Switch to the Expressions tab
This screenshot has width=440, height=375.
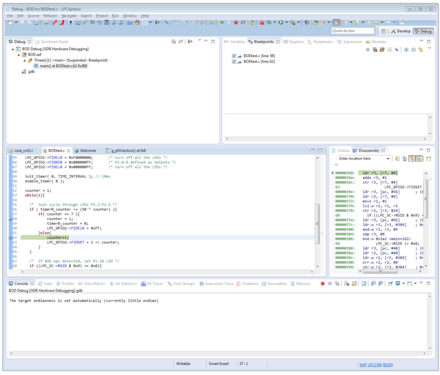click(x=350, y=42)
